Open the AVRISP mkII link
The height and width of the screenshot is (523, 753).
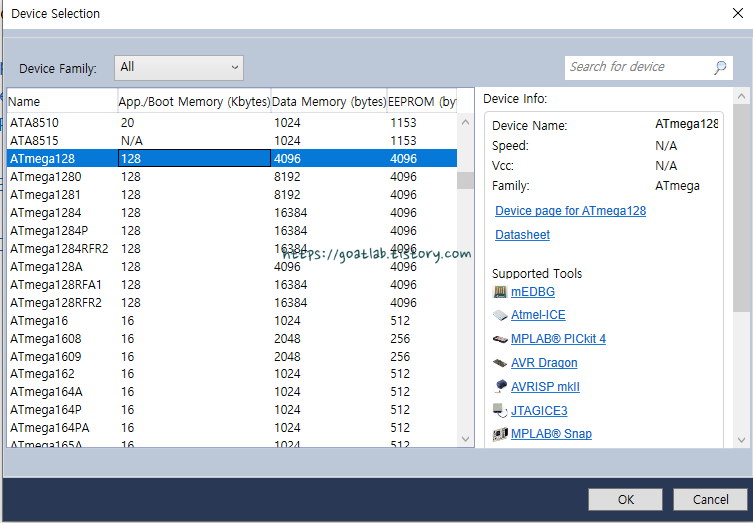pos(545,387)
